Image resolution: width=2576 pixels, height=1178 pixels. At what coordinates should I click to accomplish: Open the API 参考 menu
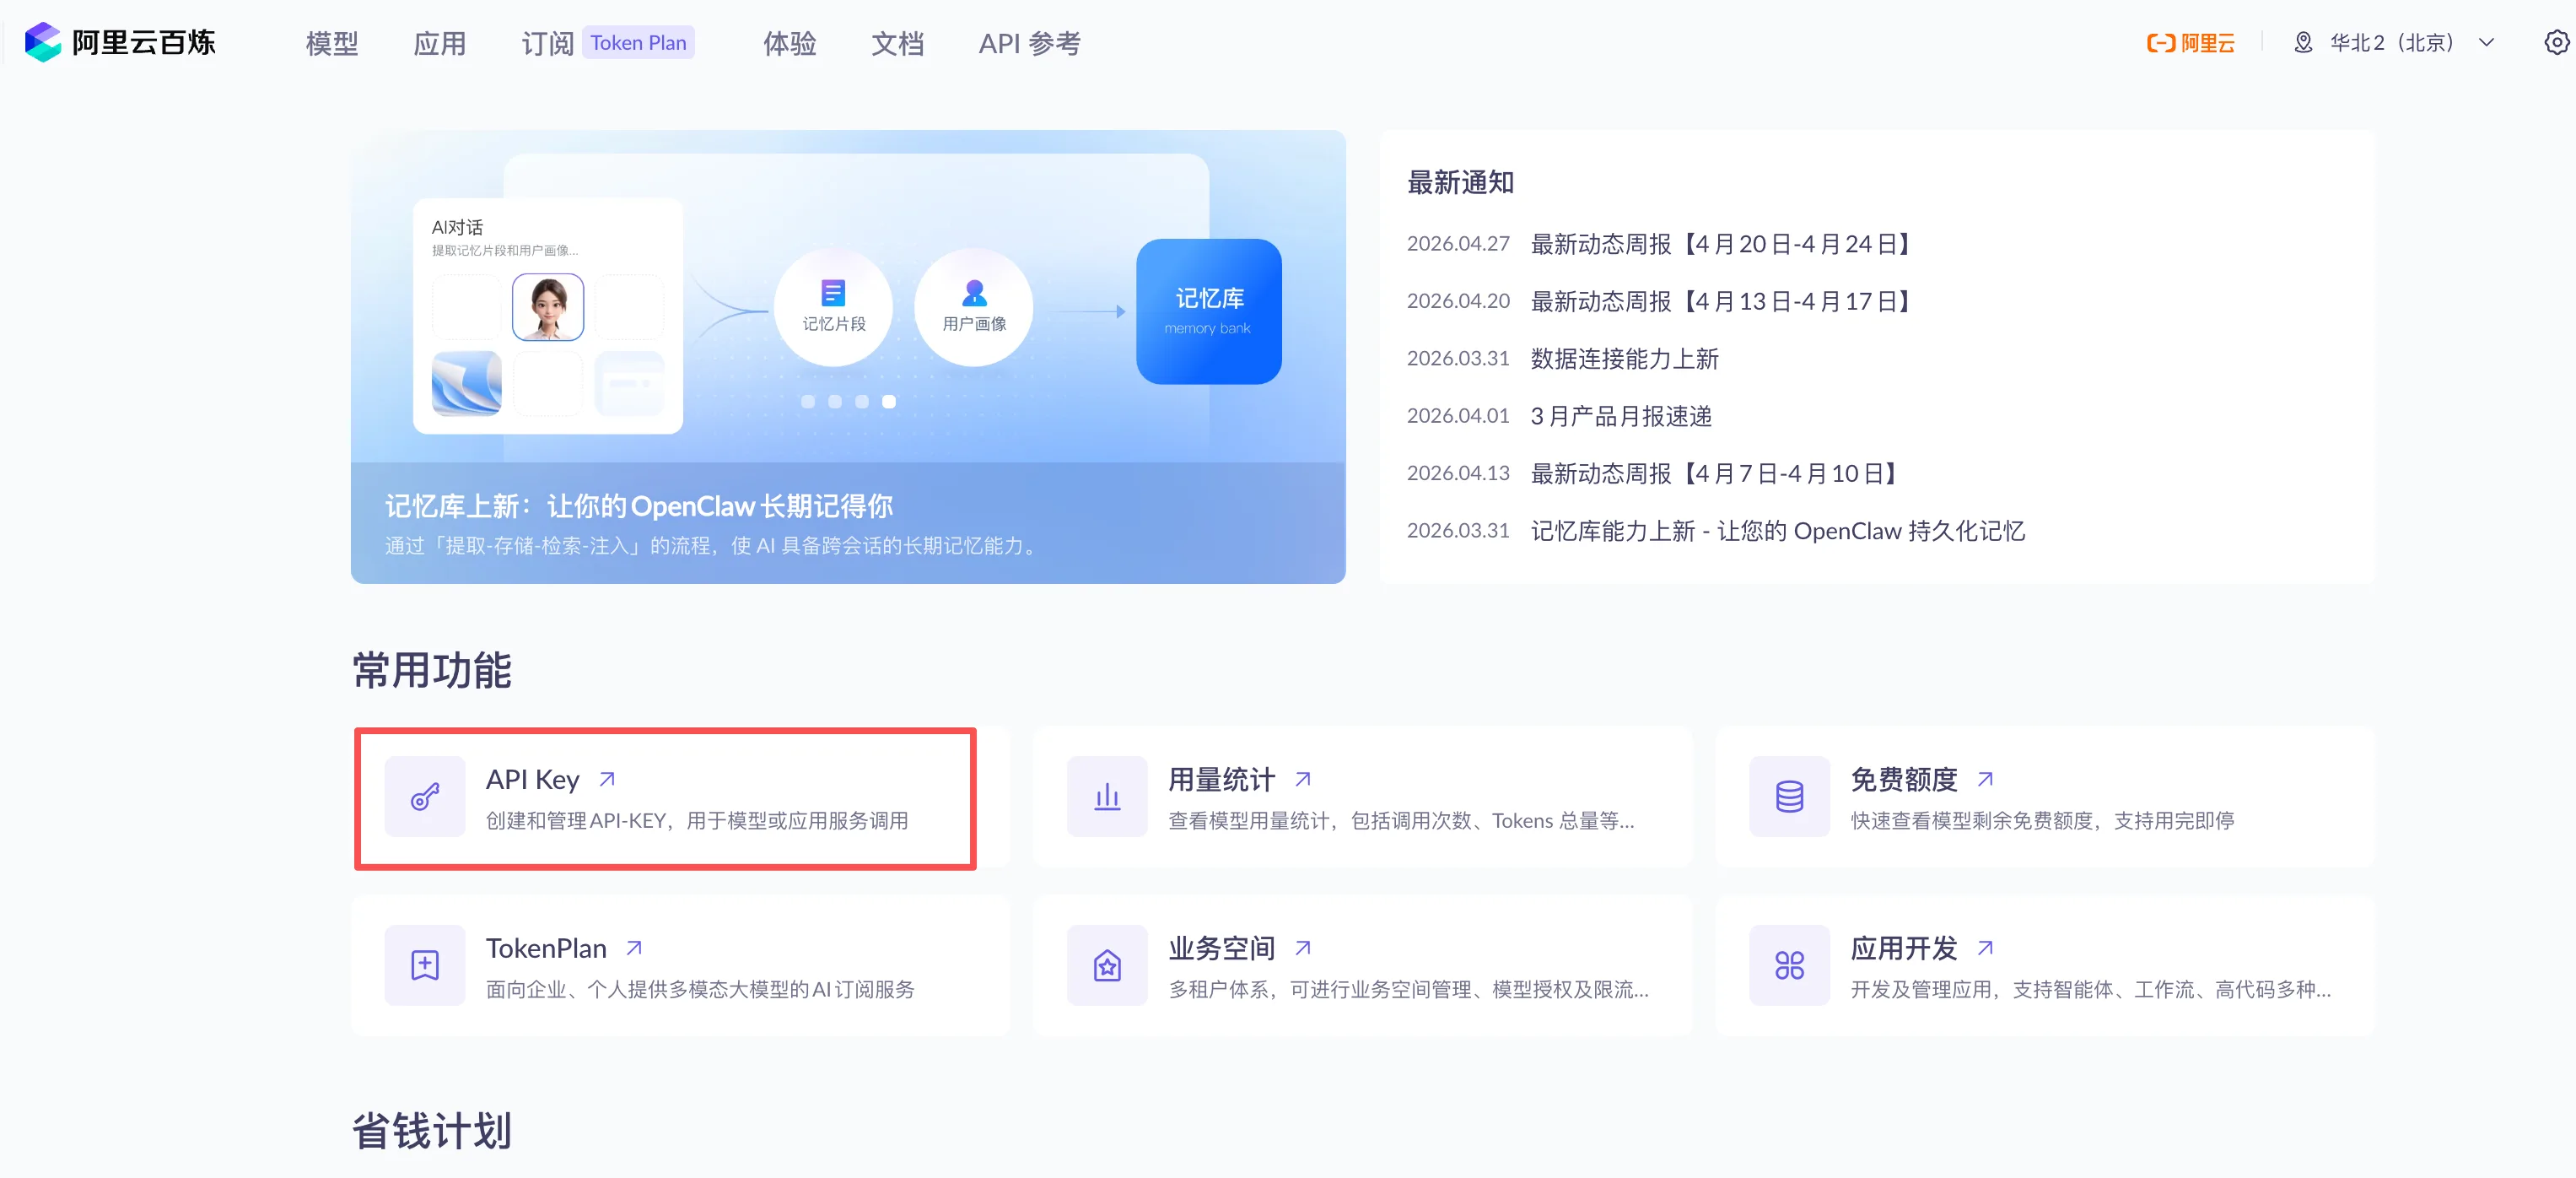pyautogui.click(x=1030, y=43)
